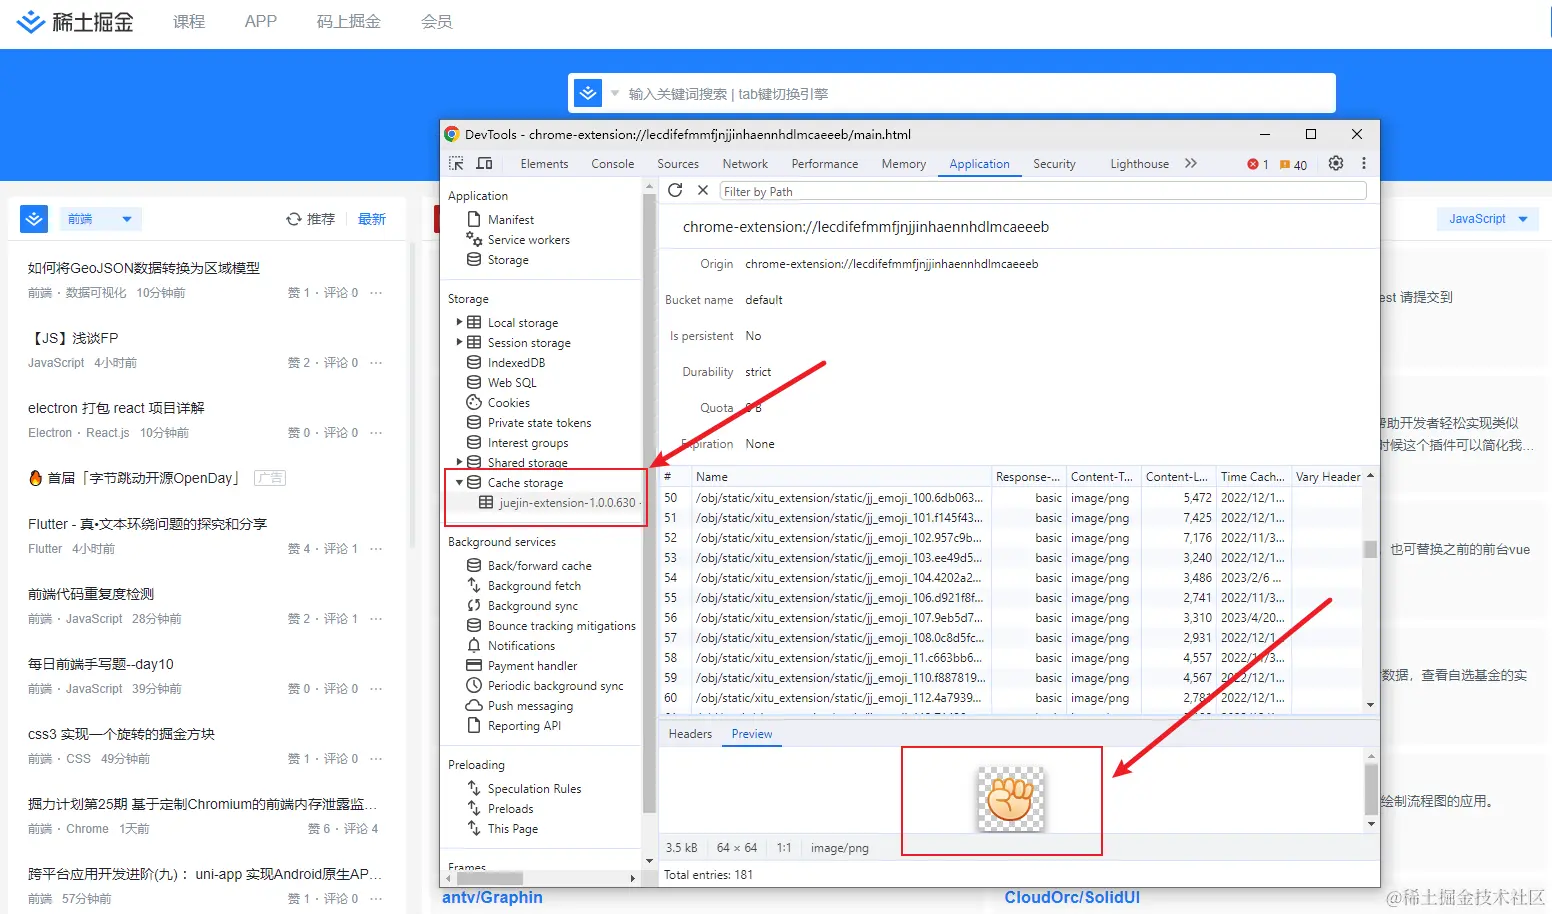Toggle the device toolbar icon
The height and width of the screenshot is (914, 1552).
(x=485, y=164)
